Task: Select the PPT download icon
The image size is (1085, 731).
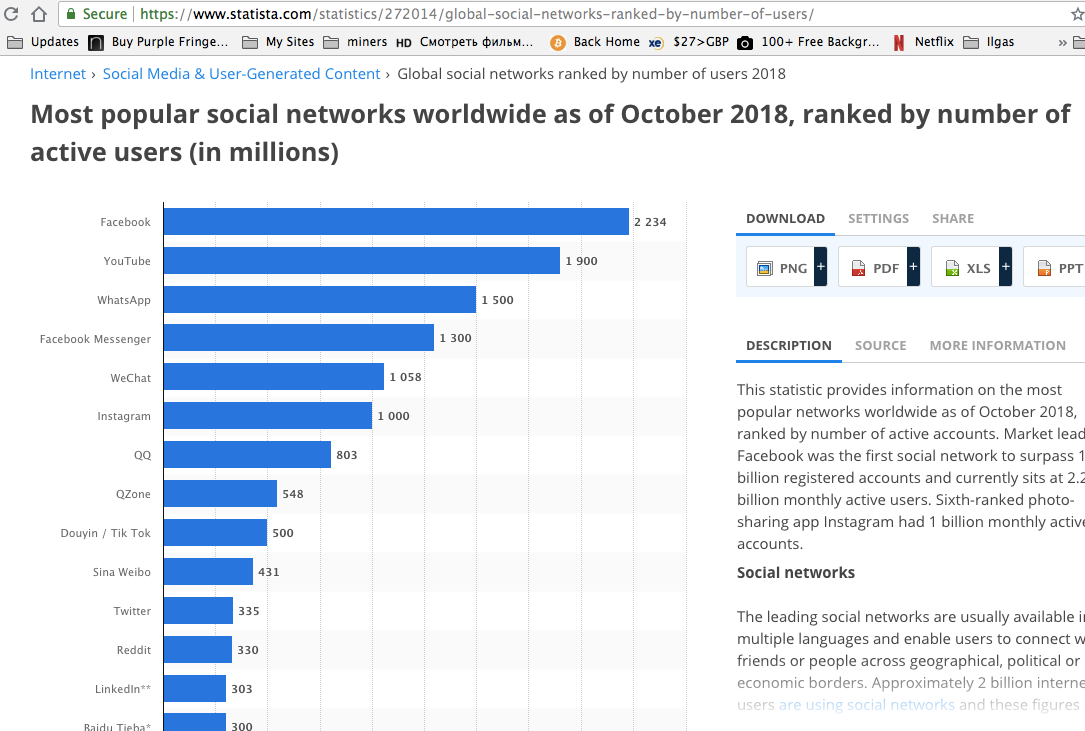Action: click(x=1045, y=267)
